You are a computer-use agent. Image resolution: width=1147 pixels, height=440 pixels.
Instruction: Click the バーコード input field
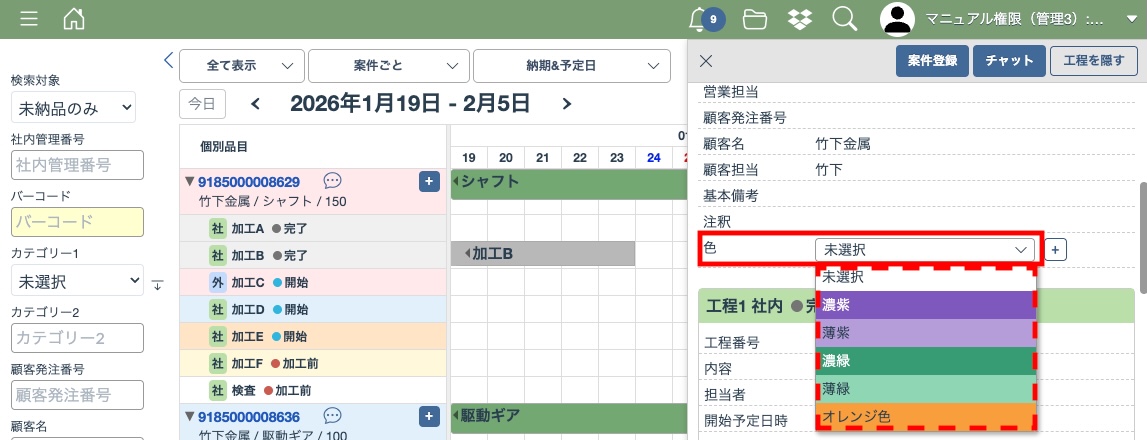pos(78,222)
